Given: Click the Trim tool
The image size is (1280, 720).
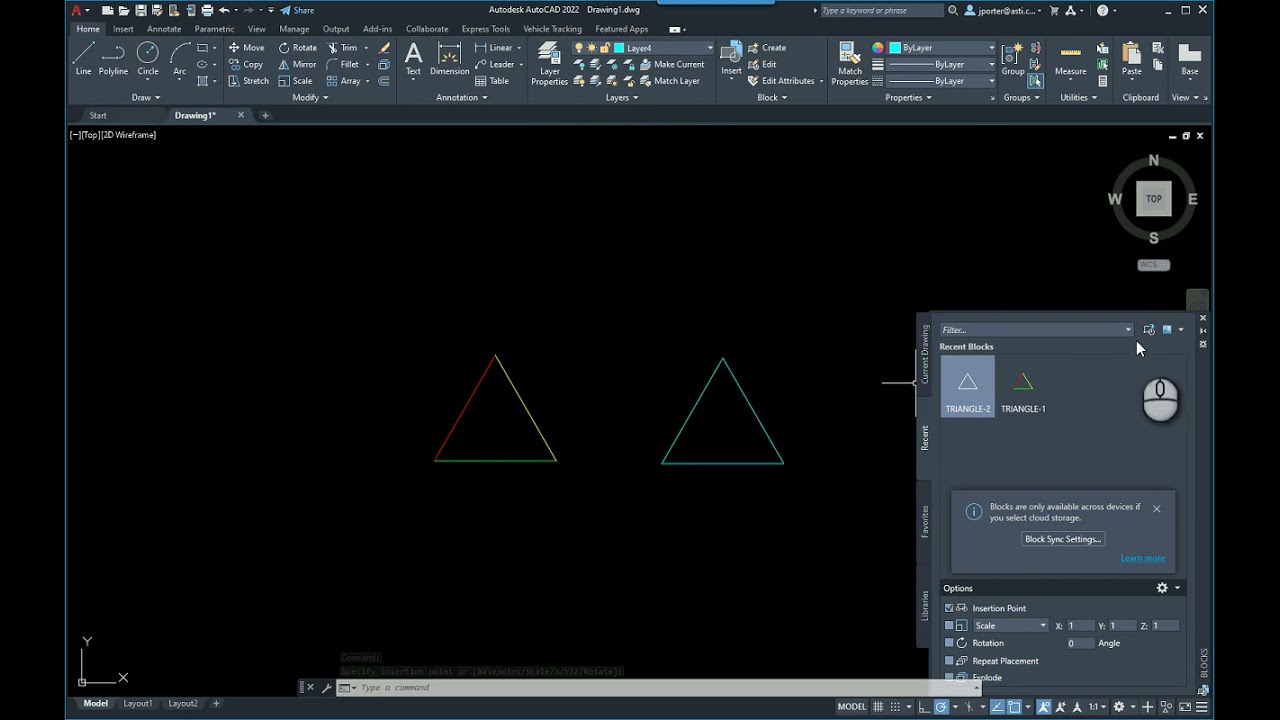Looking at the screenshot, I should tap(342, 47).
